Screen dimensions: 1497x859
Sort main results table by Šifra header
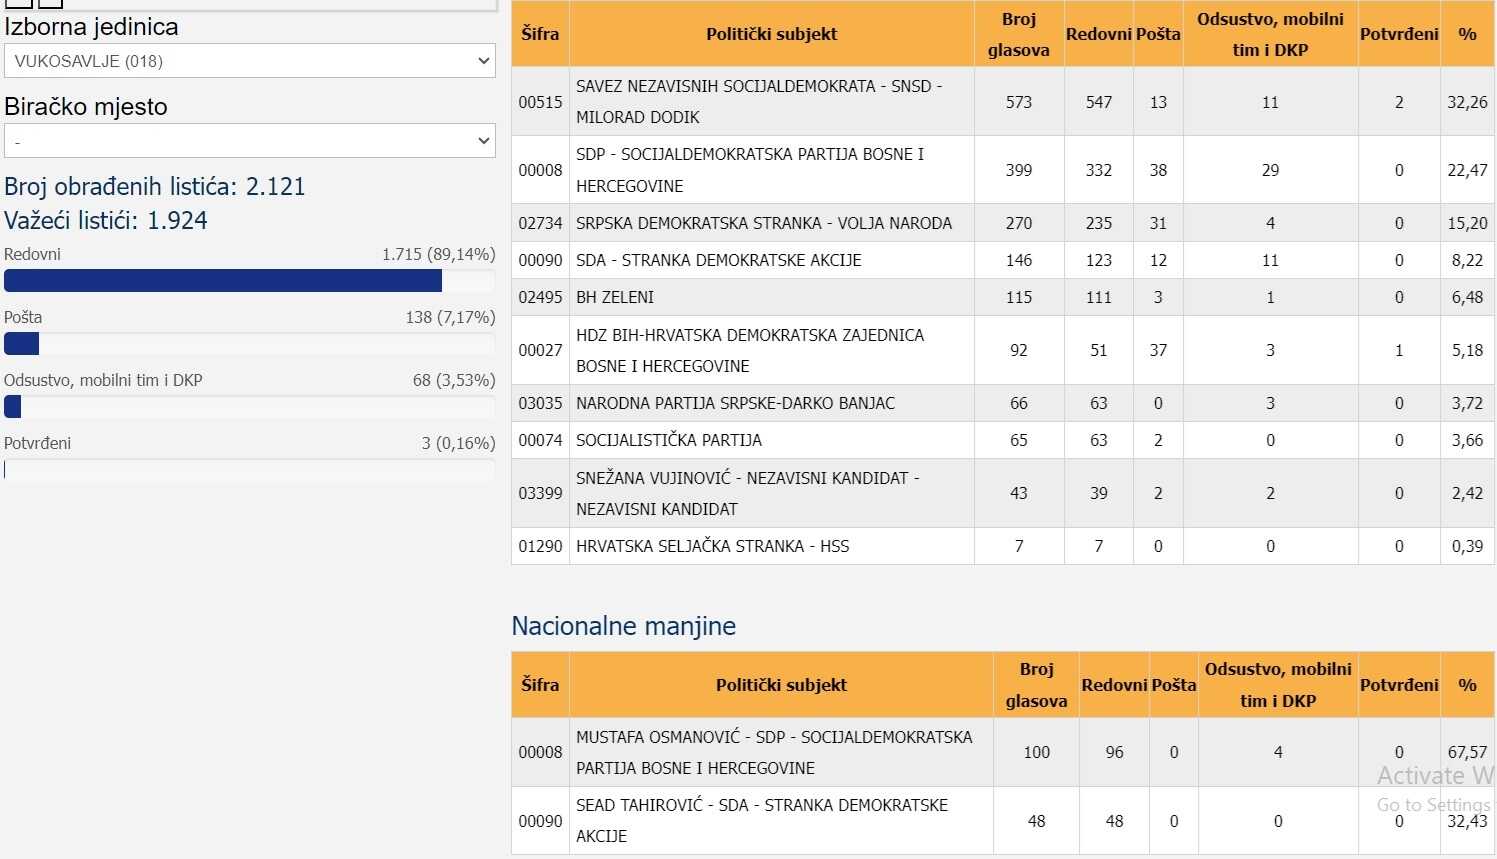[x=540, y=34]
